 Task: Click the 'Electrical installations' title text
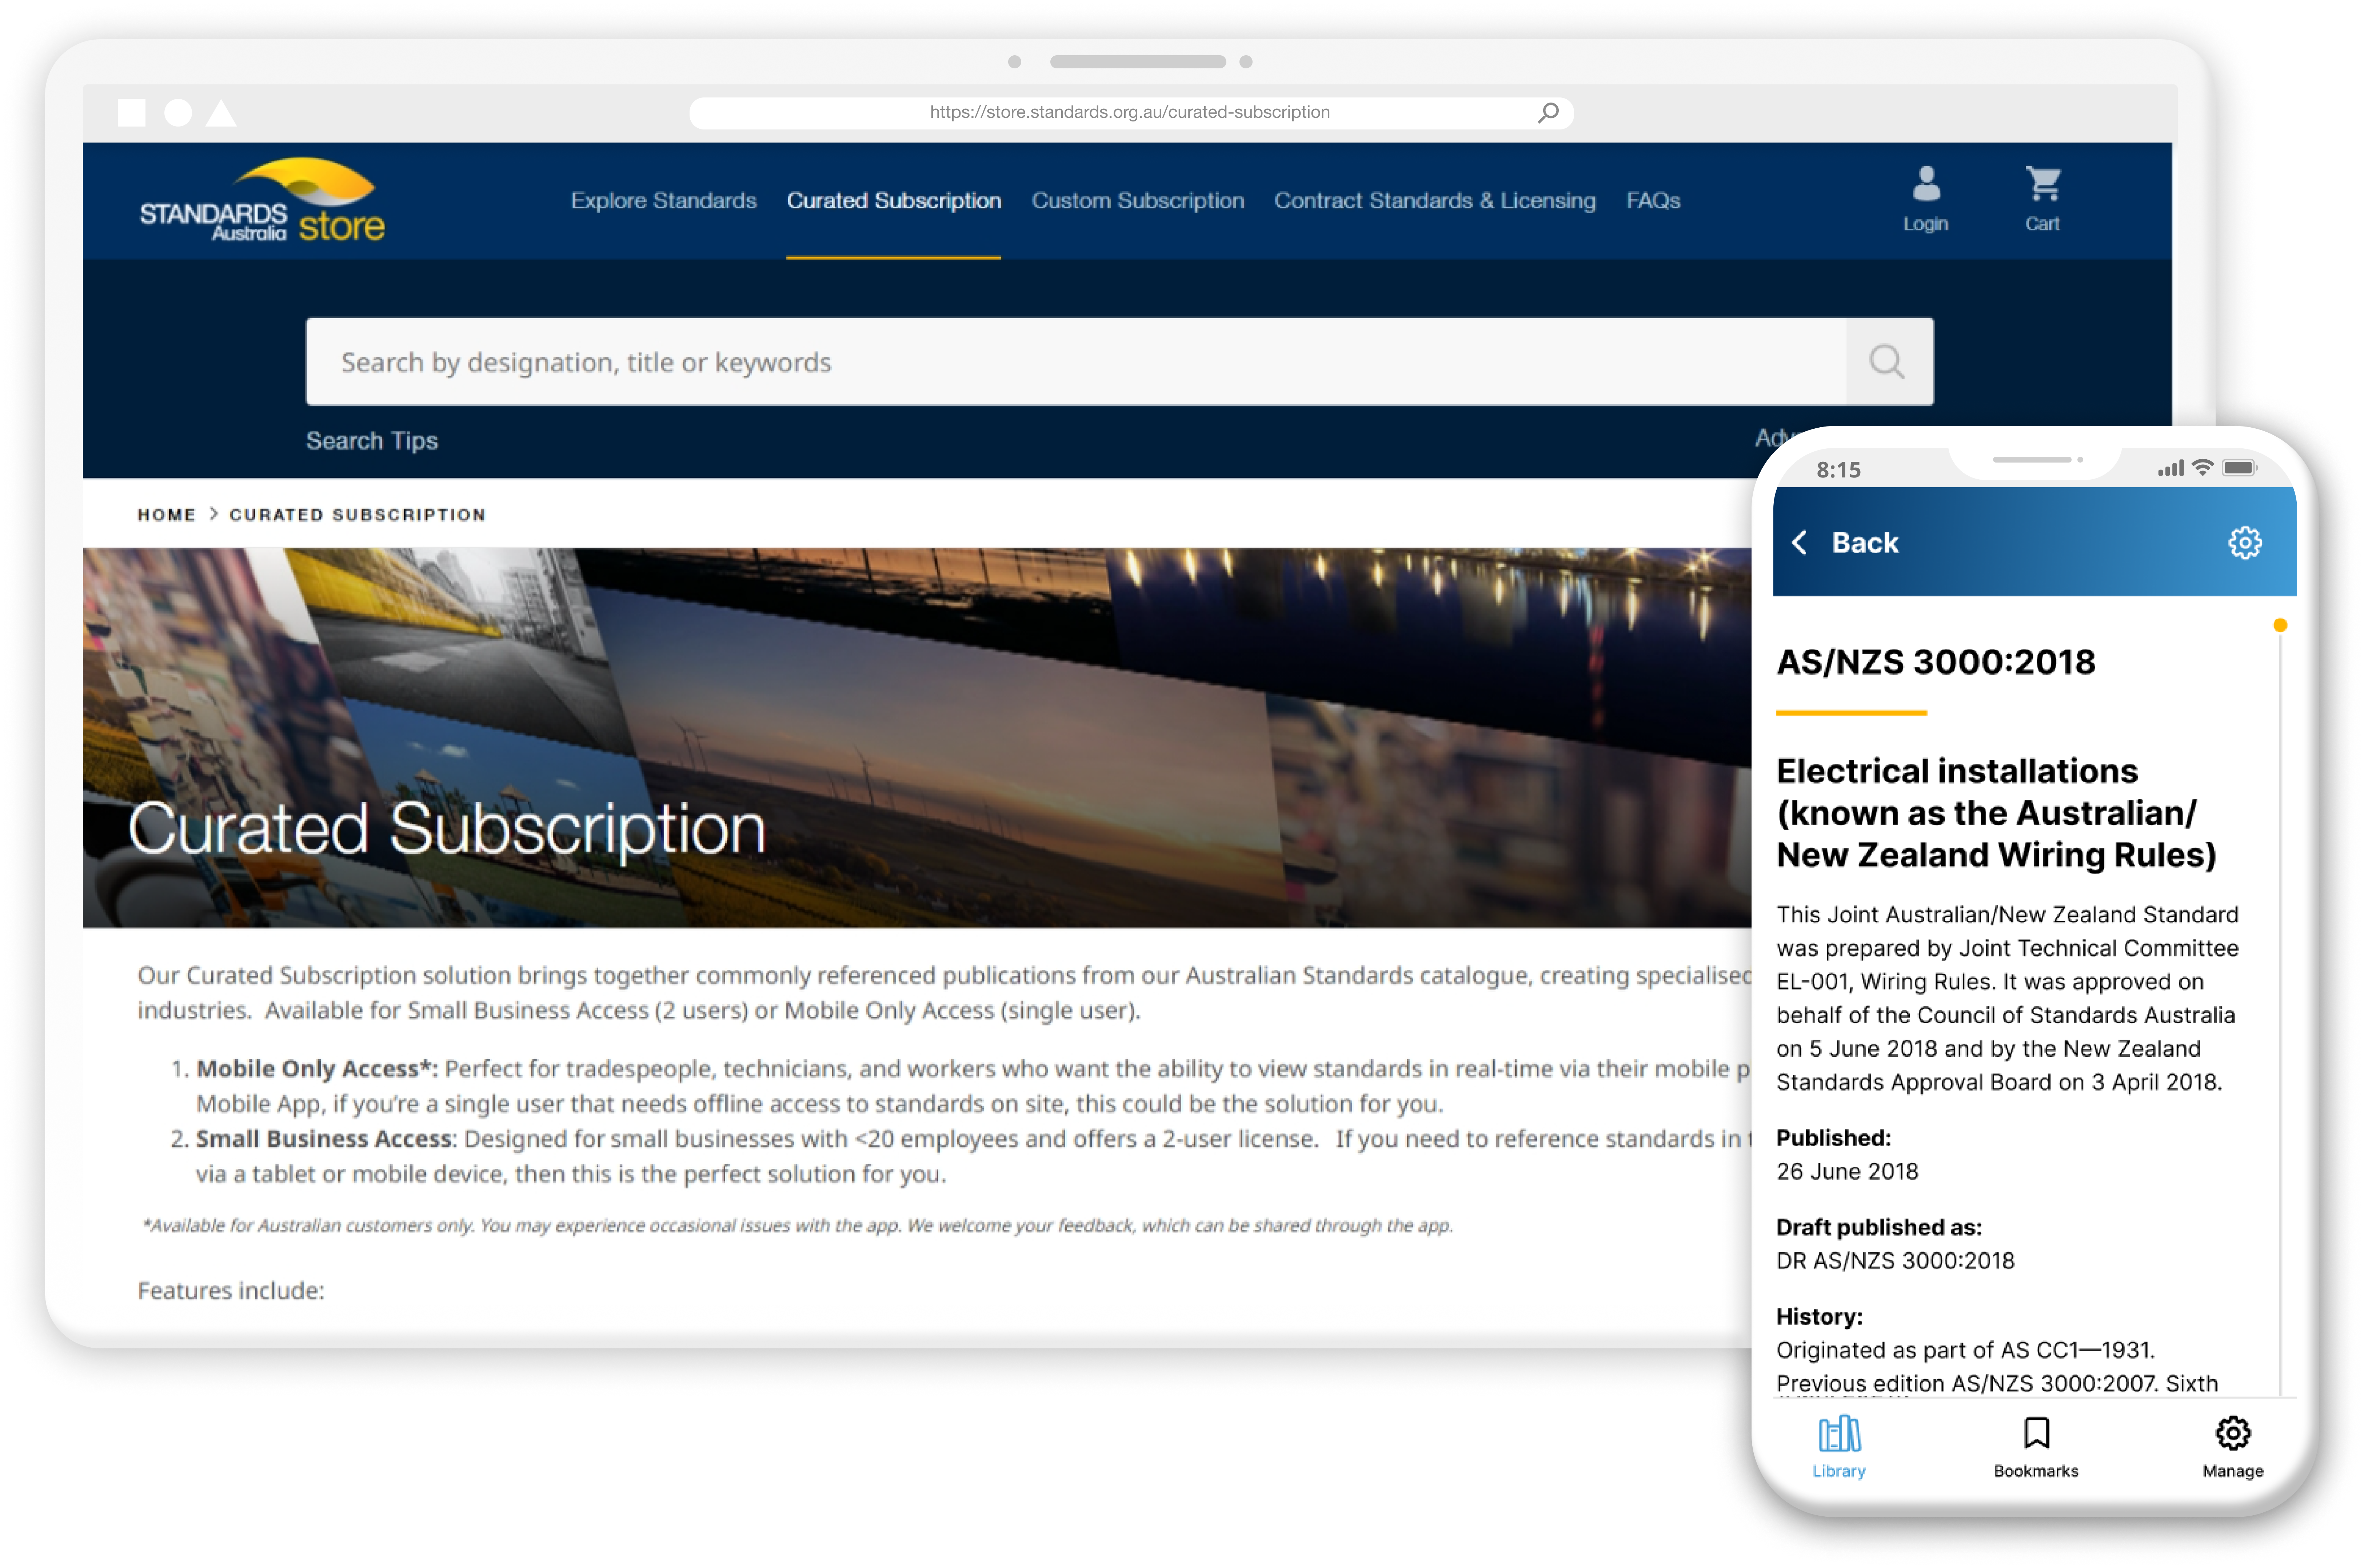(1996, 813)
